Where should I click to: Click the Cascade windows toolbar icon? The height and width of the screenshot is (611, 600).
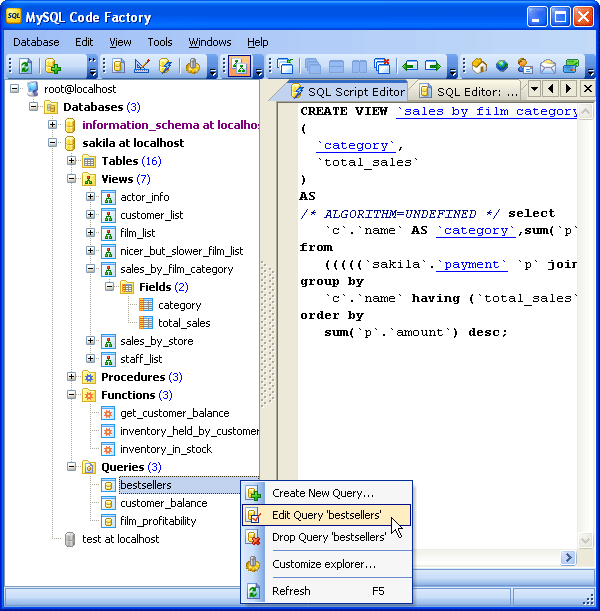313,66
